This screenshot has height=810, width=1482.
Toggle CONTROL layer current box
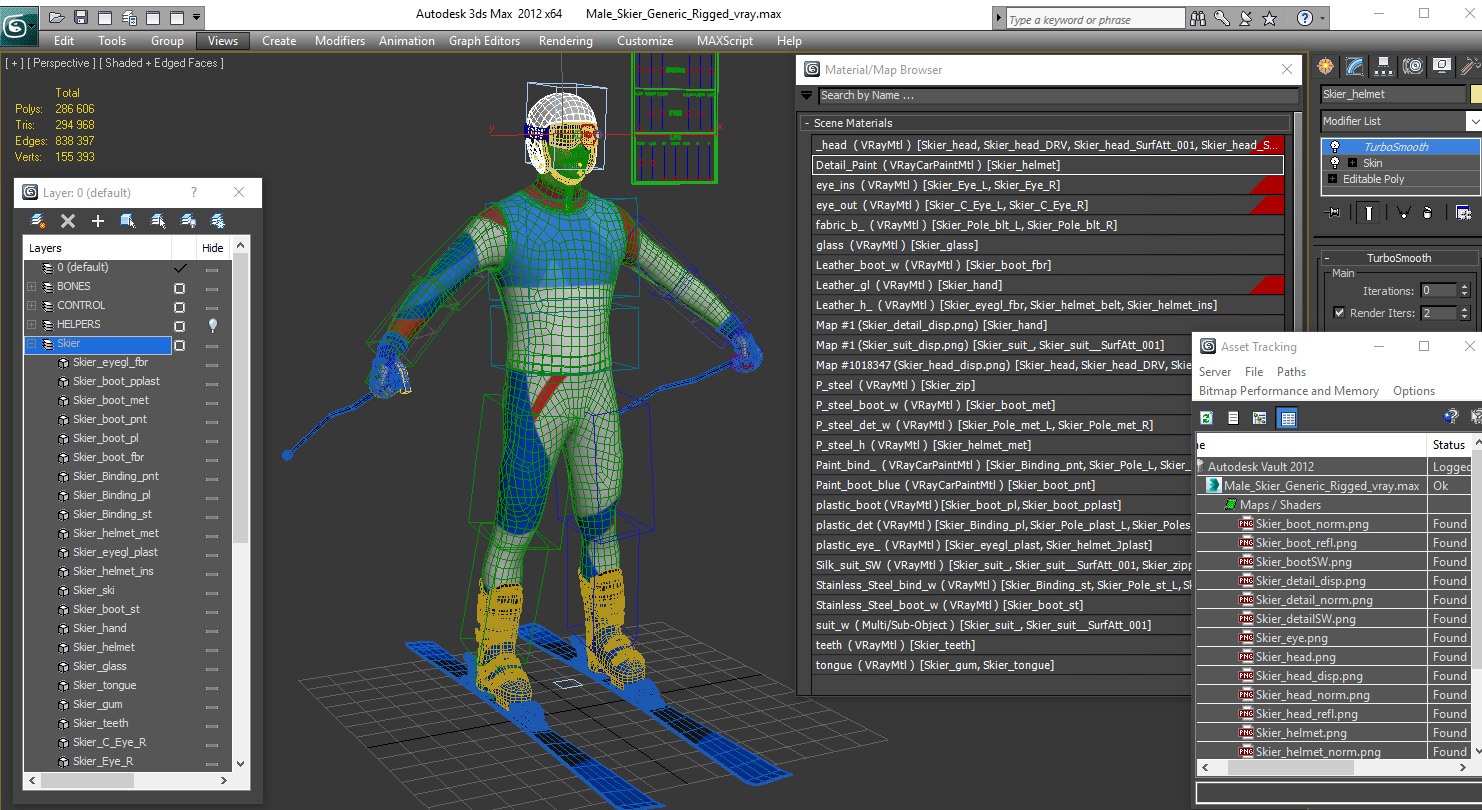[180, 306]
